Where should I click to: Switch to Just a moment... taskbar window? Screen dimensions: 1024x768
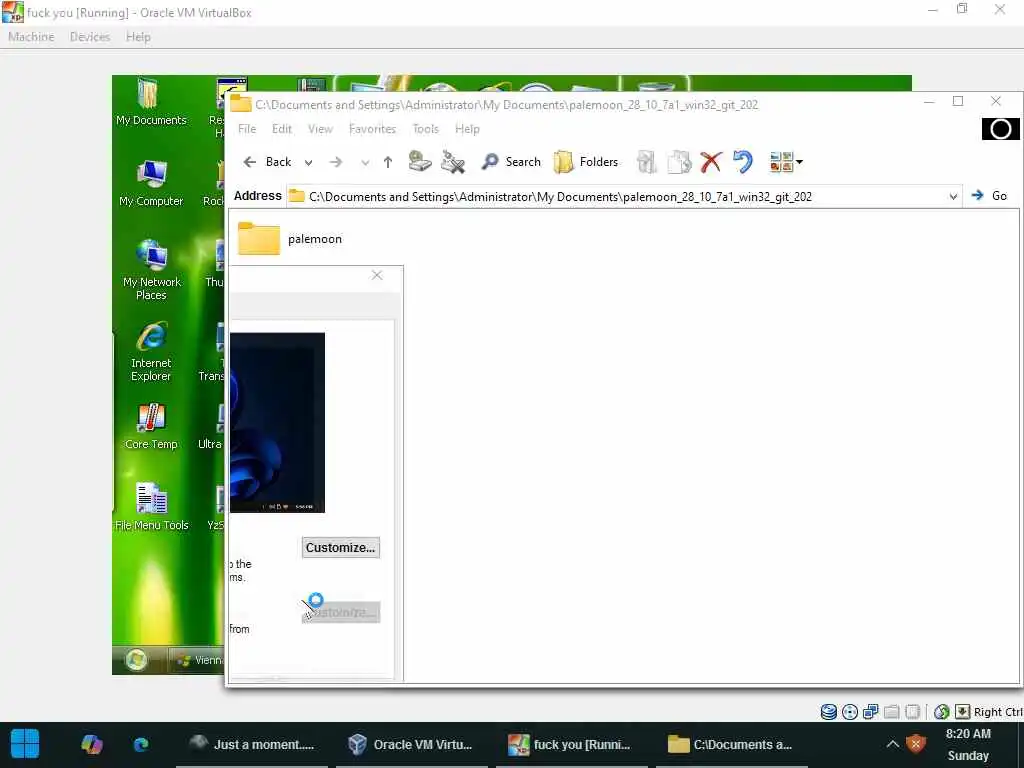(251, 744)
